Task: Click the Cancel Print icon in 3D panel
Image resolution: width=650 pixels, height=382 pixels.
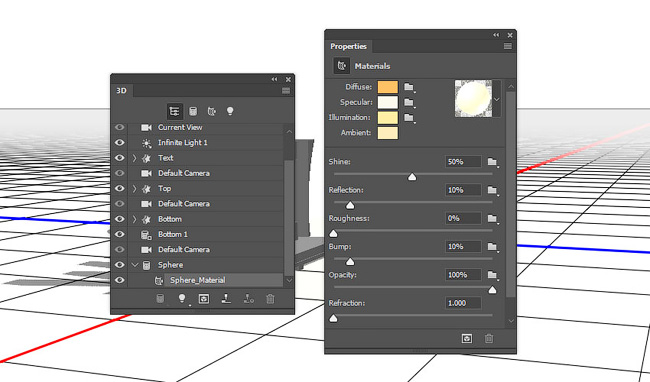Action: click(x=249, y=298)
